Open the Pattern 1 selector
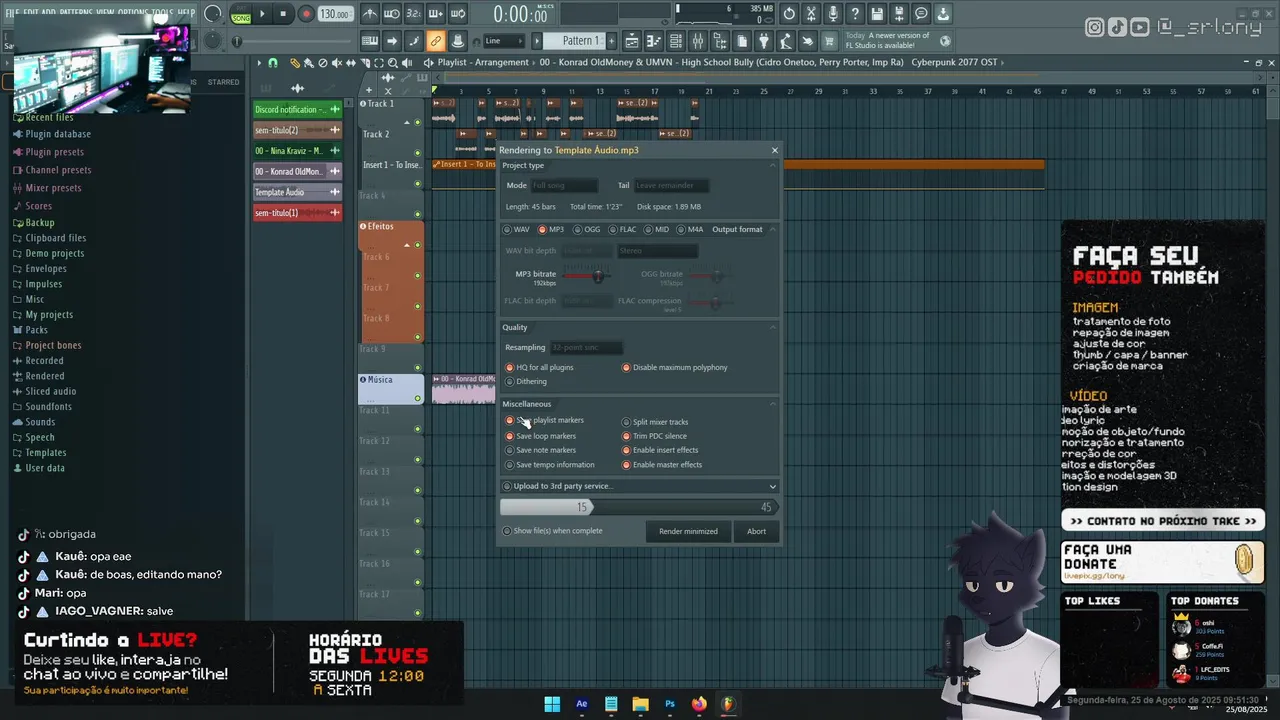The image size is (1280, 720). (579, 41)
